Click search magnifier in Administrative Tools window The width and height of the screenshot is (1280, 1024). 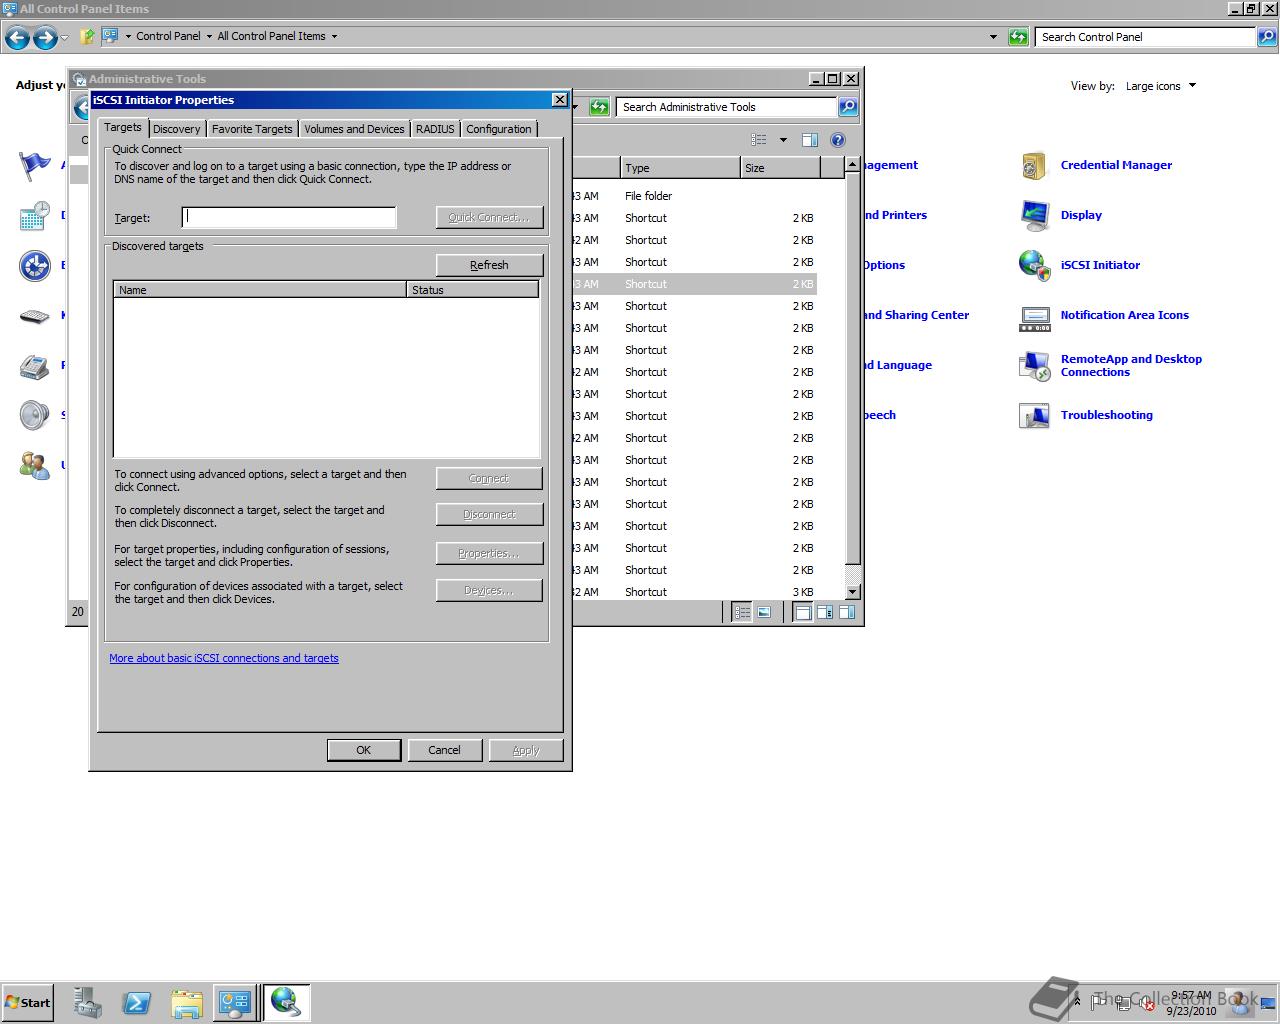point(847,107)
